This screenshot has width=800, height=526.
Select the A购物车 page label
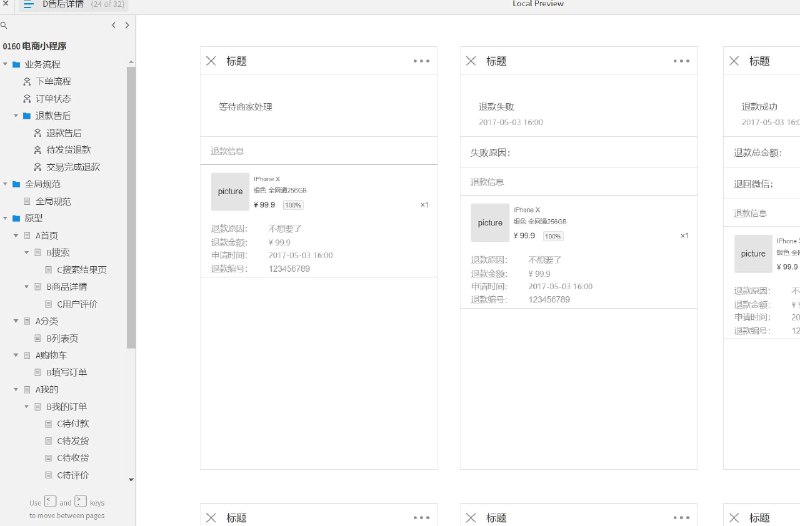coord(51,355)
